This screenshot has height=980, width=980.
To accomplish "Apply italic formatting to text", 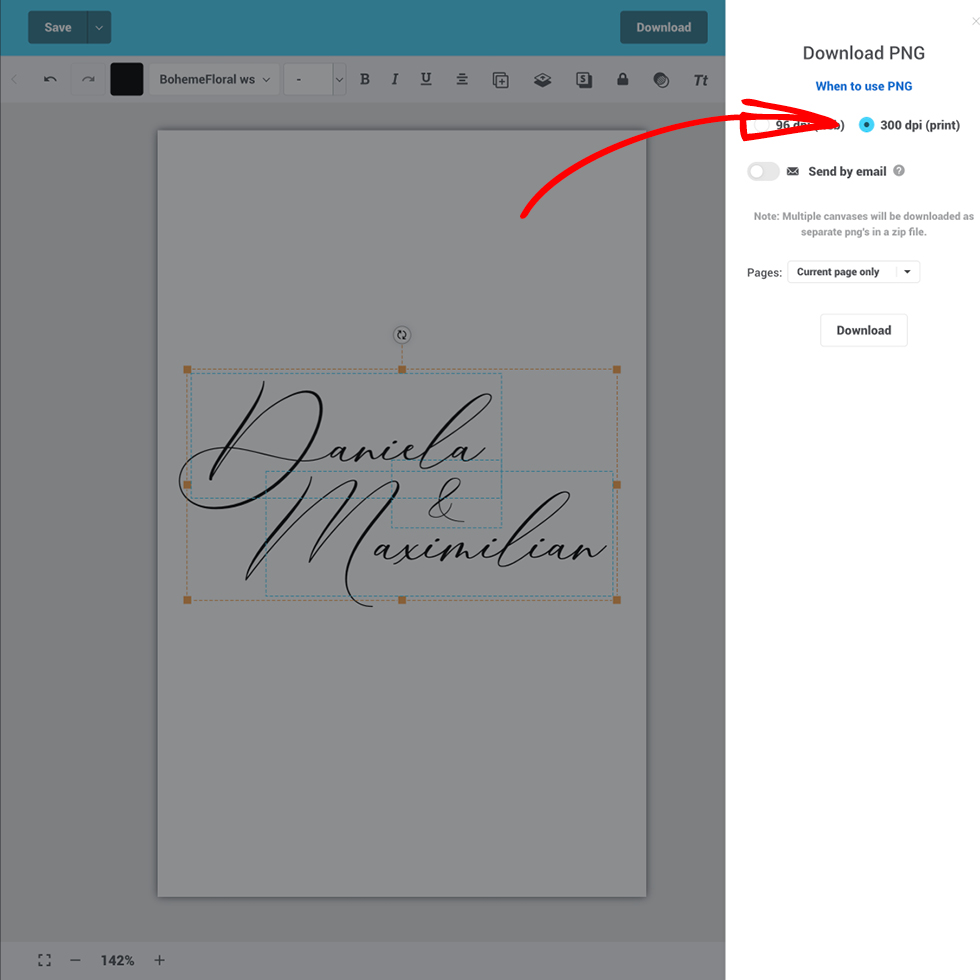I will (395, 80).
